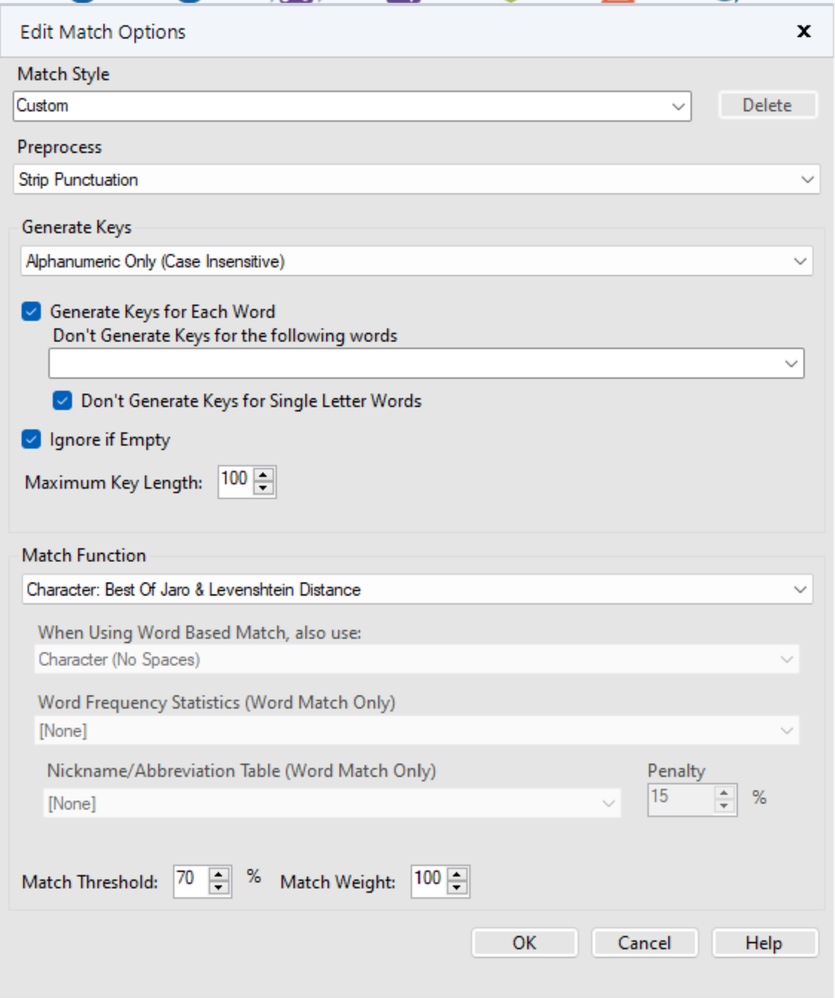Decrease the Maximum Key Length spinner
The width and height of the screenshot is (835, 998).
tap(263, 488)
